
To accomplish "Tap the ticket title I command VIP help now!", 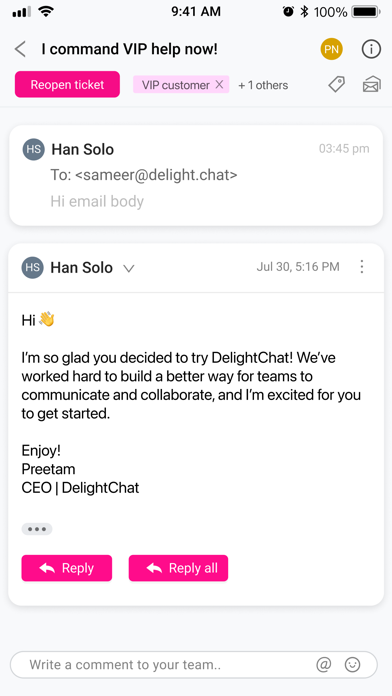I will point(130,49).
